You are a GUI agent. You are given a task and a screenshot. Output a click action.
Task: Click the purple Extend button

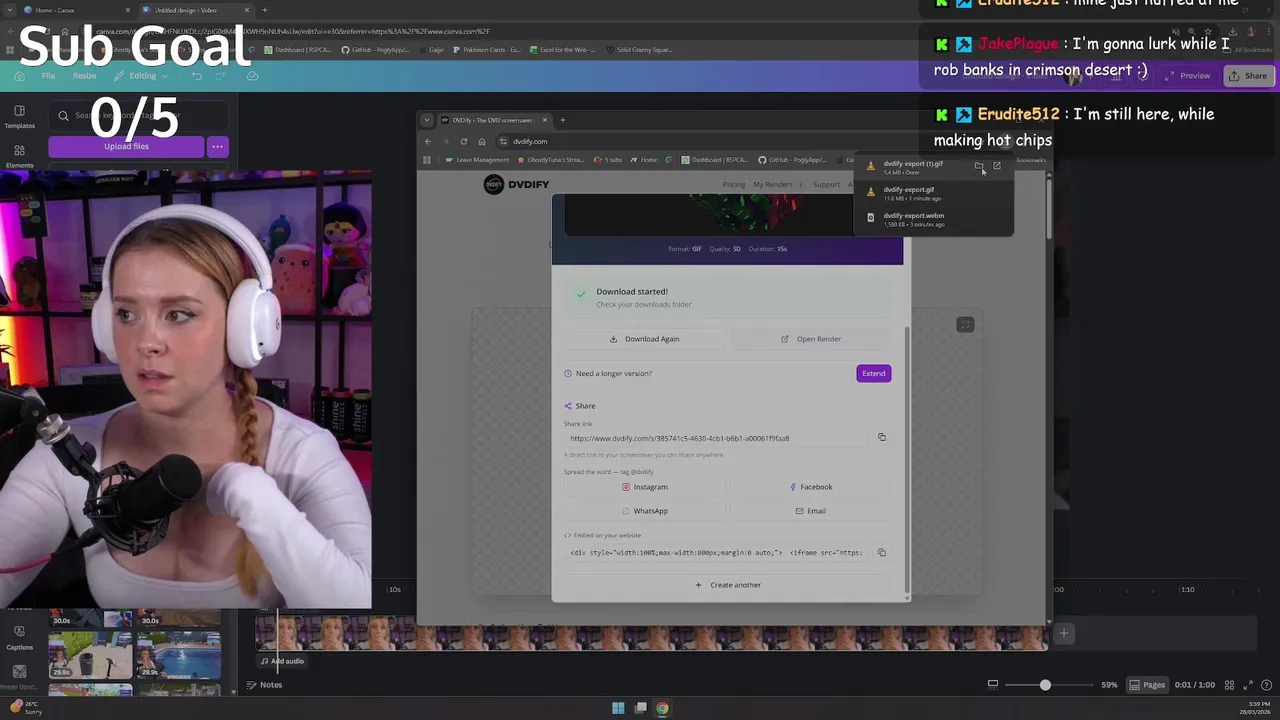tap(873, 373)
